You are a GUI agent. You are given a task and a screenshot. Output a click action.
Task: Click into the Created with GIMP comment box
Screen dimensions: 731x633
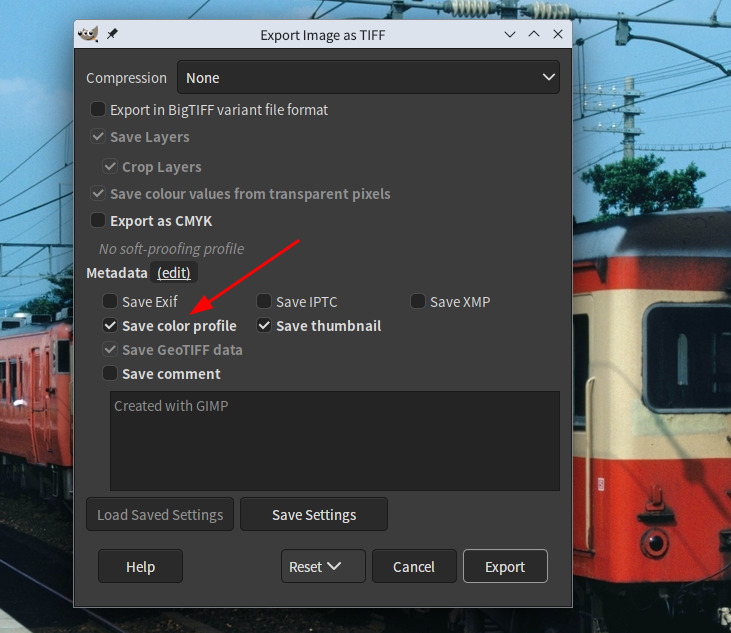[335, 441]
